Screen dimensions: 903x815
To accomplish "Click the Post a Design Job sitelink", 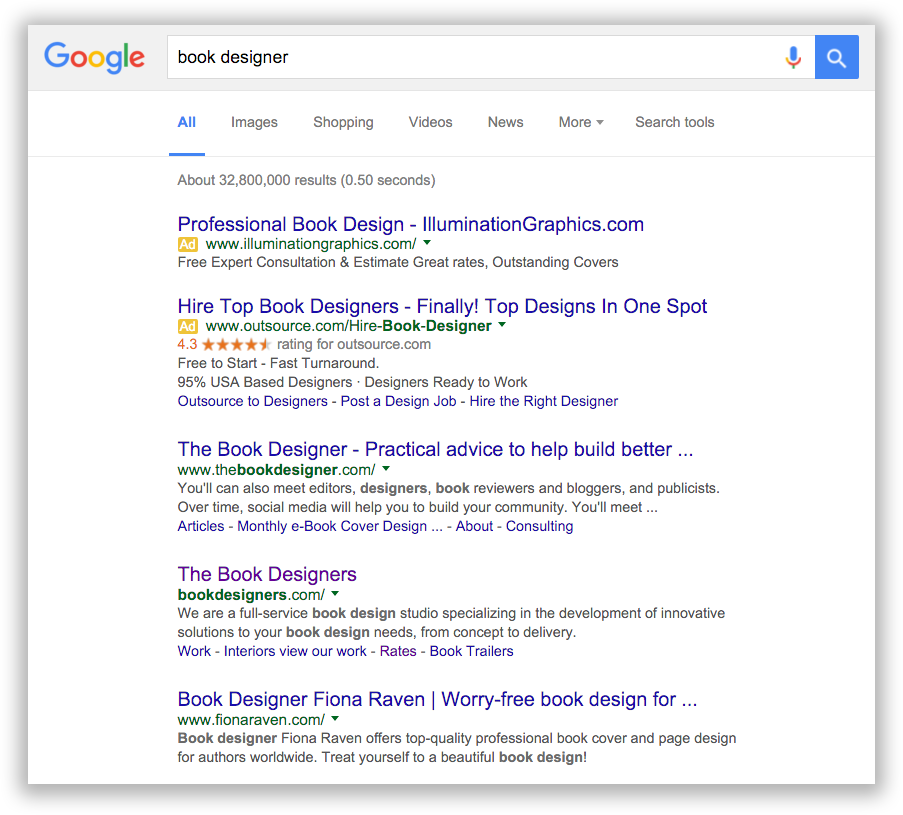I will click(x=398, y=401).
